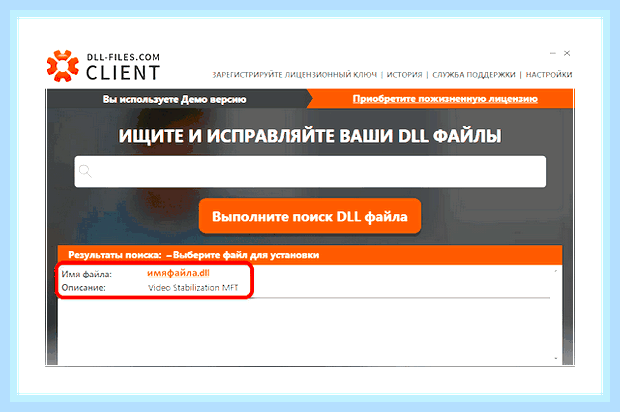Screen dimensions: 620x412
Task: Click the DLL-FILES.COM Client gear logo
Action: [x=62, y=66]
